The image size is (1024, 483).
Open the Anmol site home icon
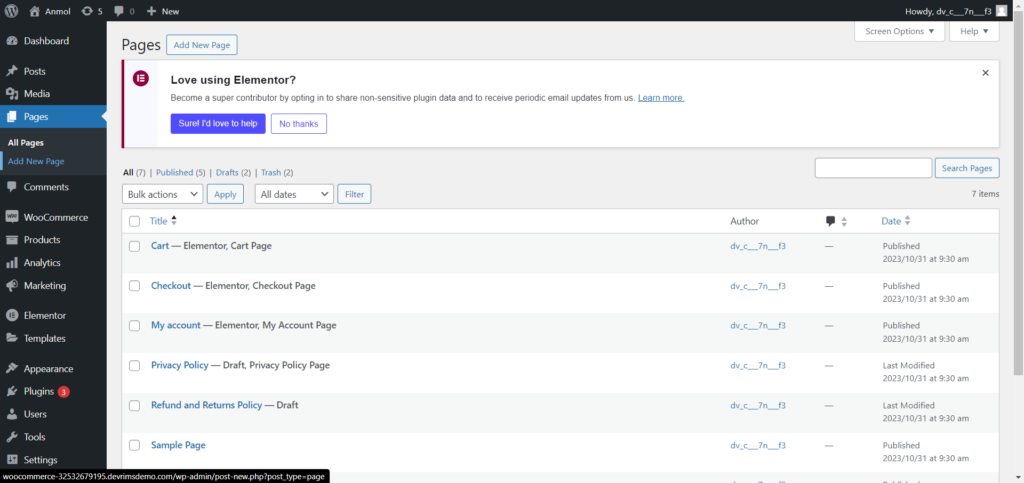[35, 11]
